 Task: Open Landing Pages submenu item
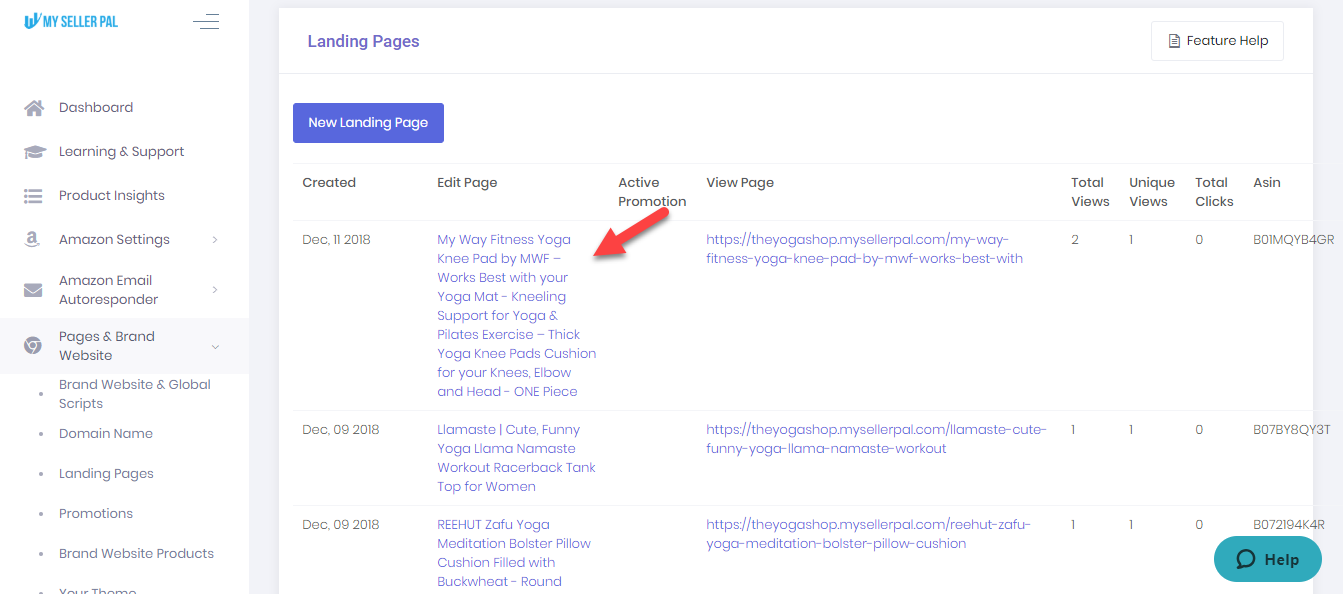click(106, 474)
